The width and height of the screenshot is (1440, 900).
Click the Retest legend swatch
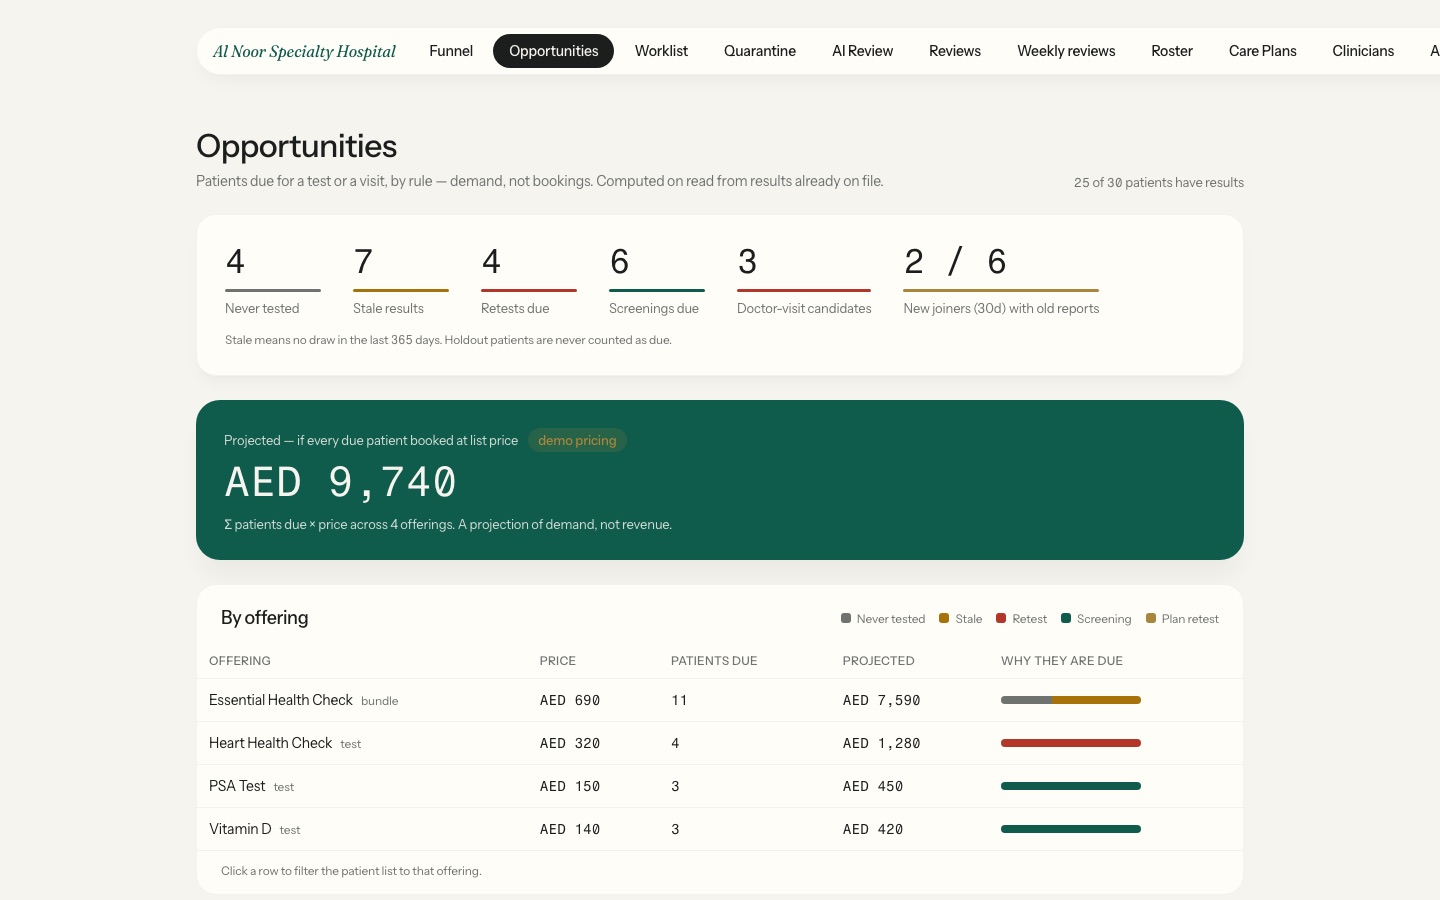[x=1001, y=618]
